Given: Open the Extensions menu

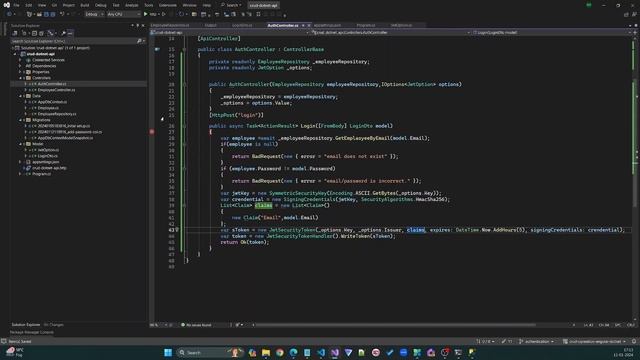Looking at the screenshot, I should [167, 5].
